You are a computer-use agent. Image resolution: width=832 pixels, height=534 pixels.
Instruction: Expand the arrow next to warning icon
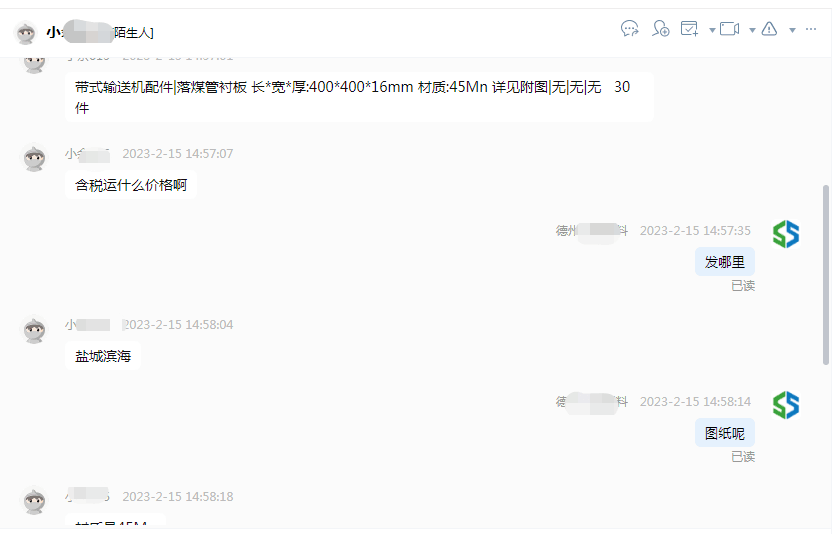pos(792,30)
